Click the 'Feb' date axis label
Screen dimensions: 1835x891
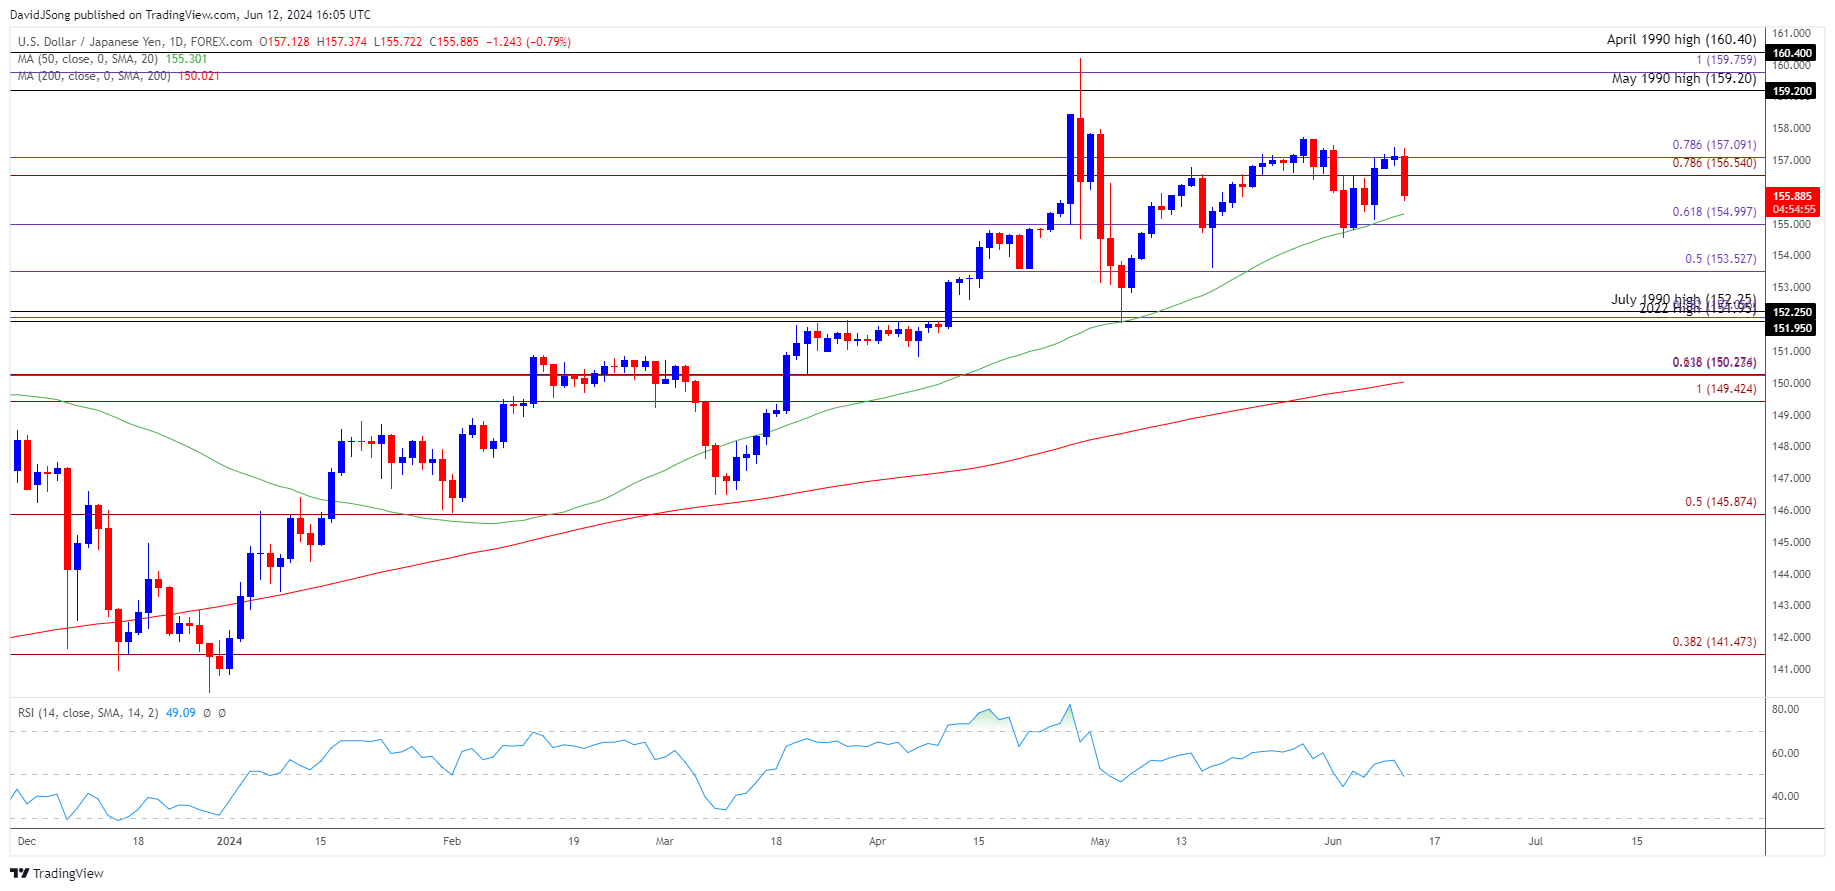point(452,841)
